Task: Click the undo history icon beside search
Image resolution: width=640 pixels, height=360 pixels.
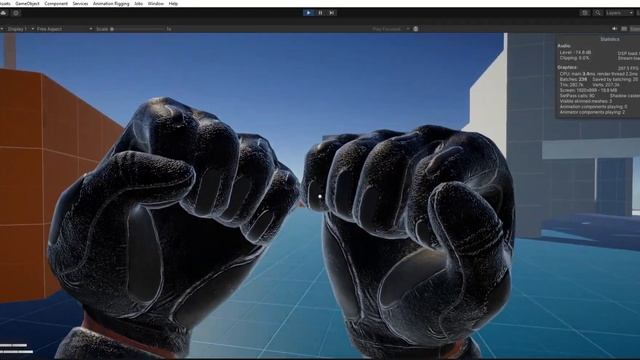Action: (585, 13)
